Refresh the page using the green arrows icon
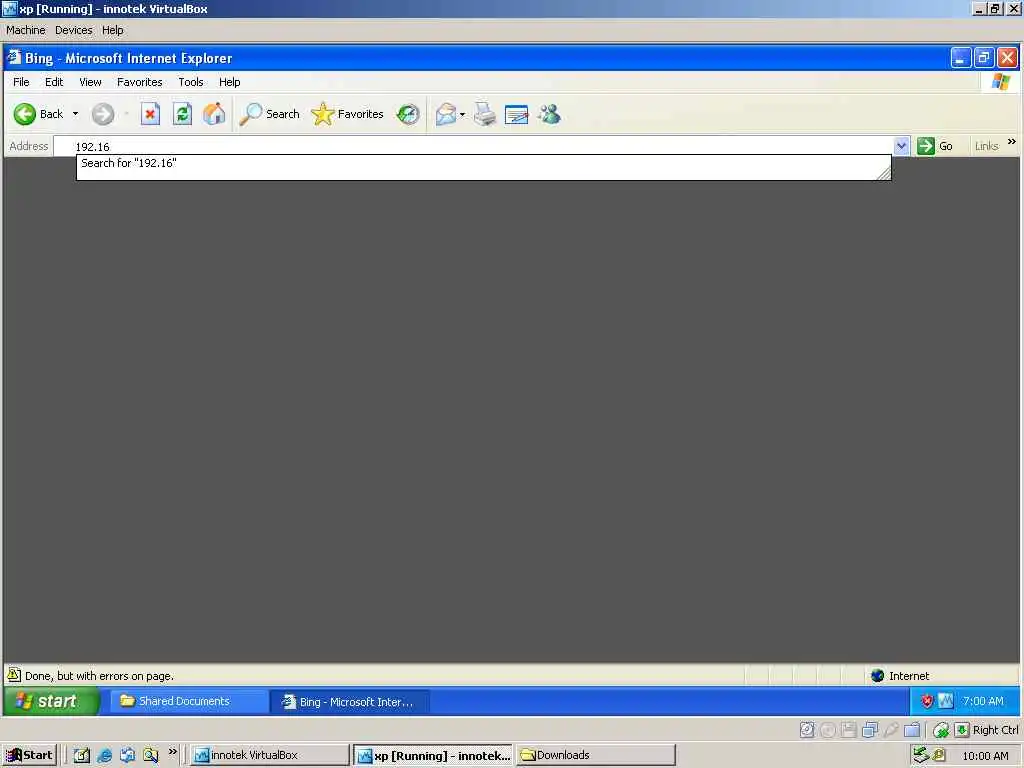 point(182,114)
